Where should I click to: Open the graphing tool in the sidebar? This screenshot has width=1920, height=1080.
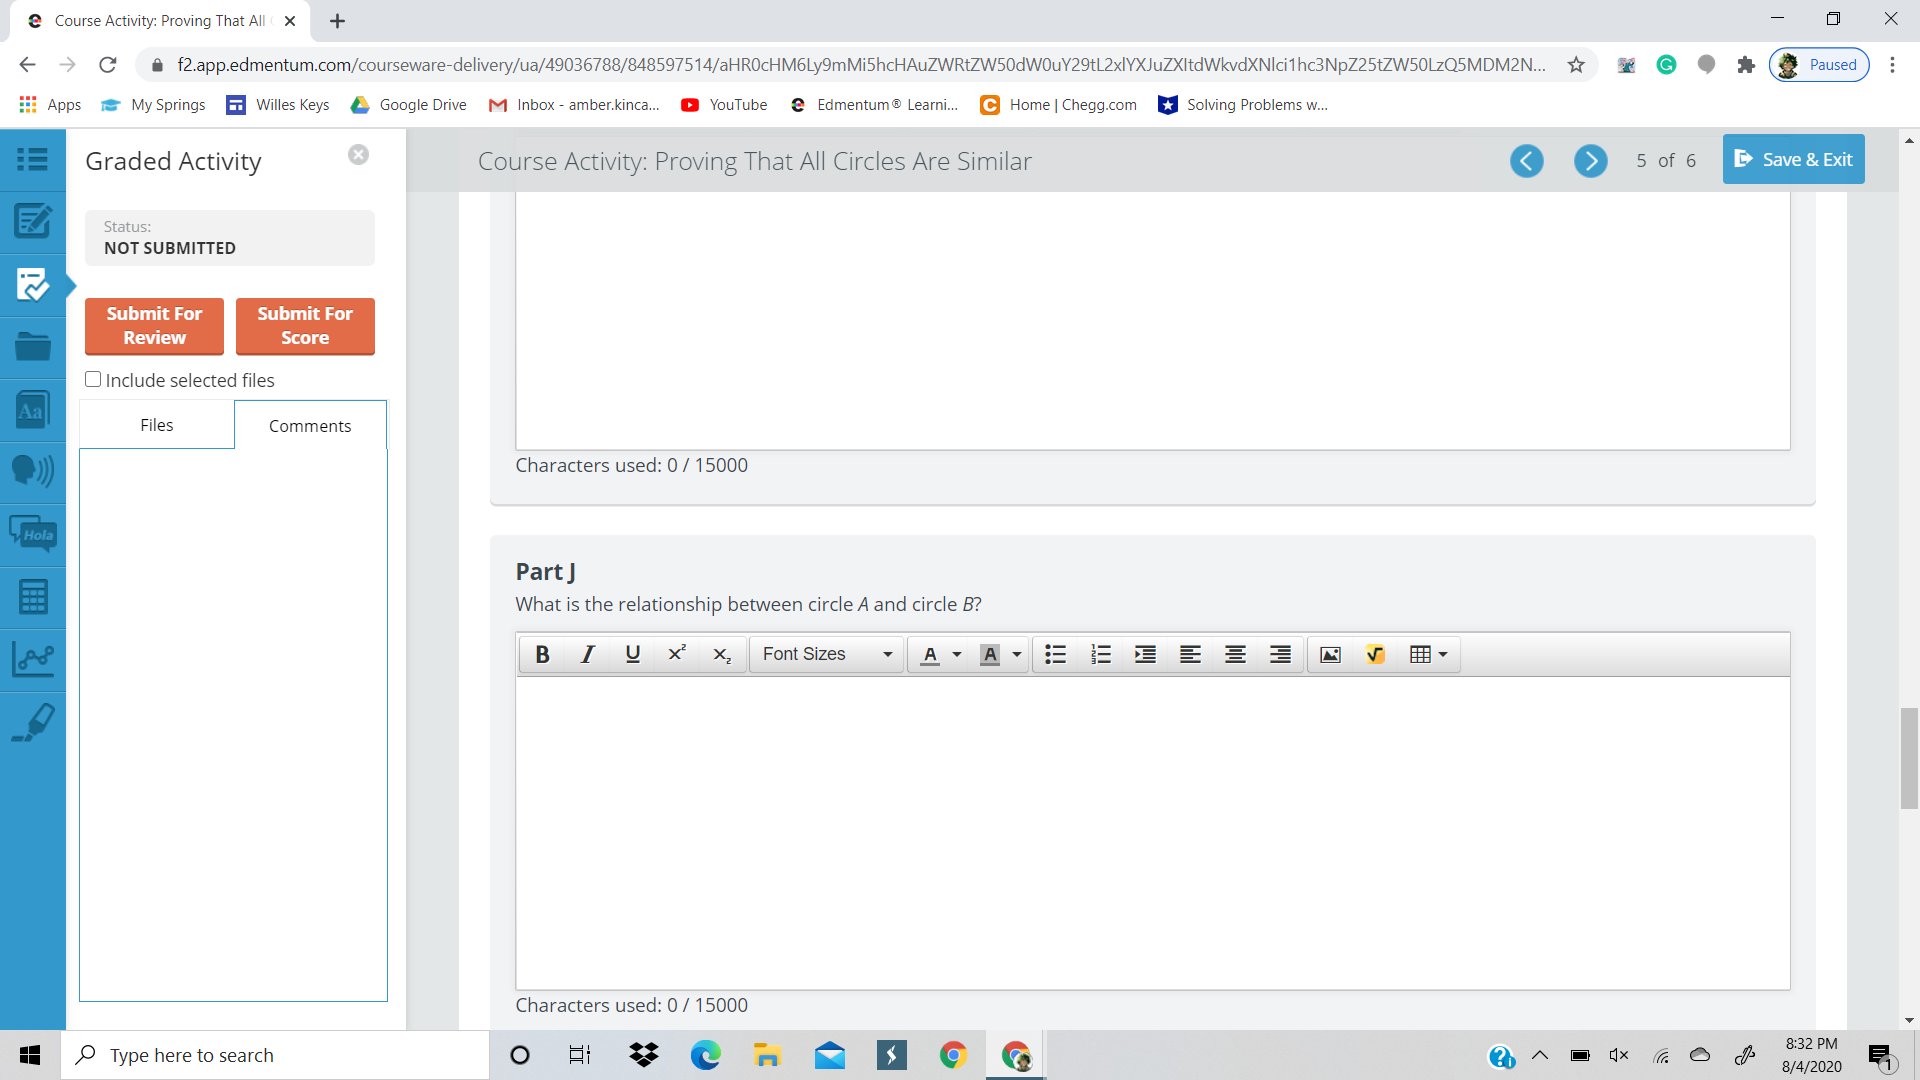pyautogui.click(x=33, y=660)
